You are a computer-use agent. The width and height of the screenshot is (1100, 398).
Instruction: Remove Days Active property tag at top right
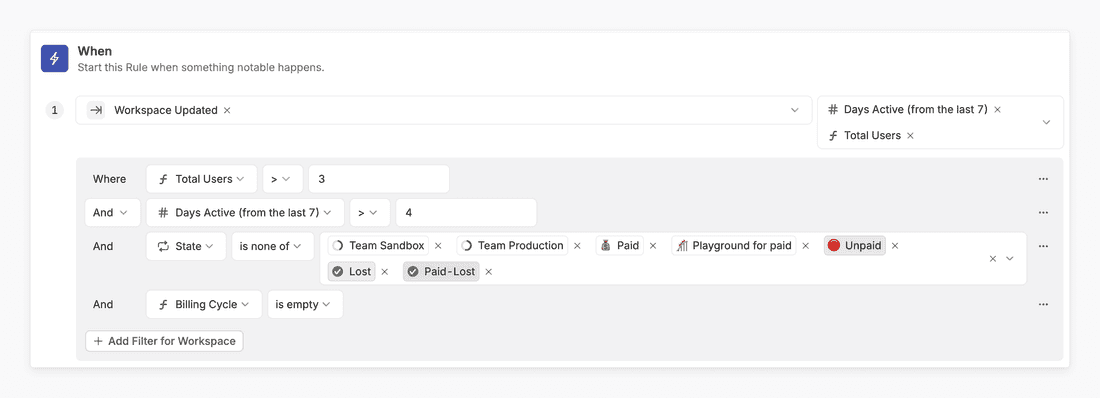[x=997, y=110]
